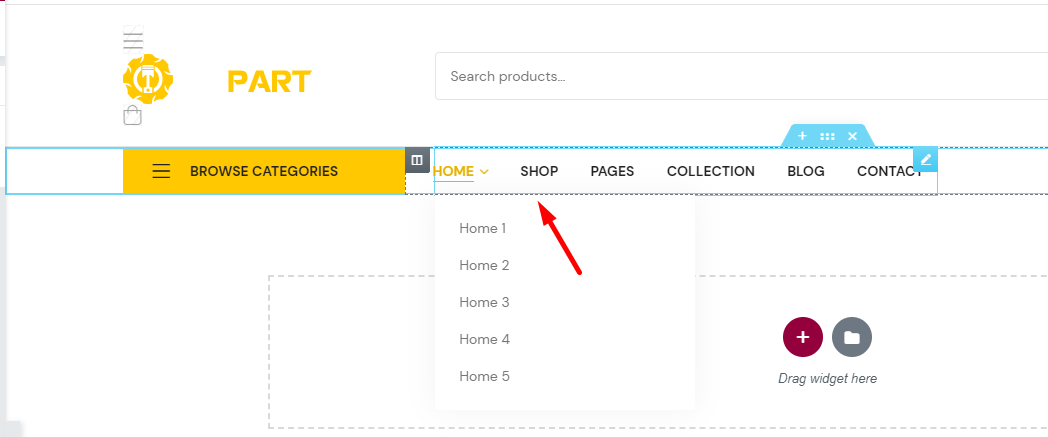Select the Collection menu item

point(710,171)
